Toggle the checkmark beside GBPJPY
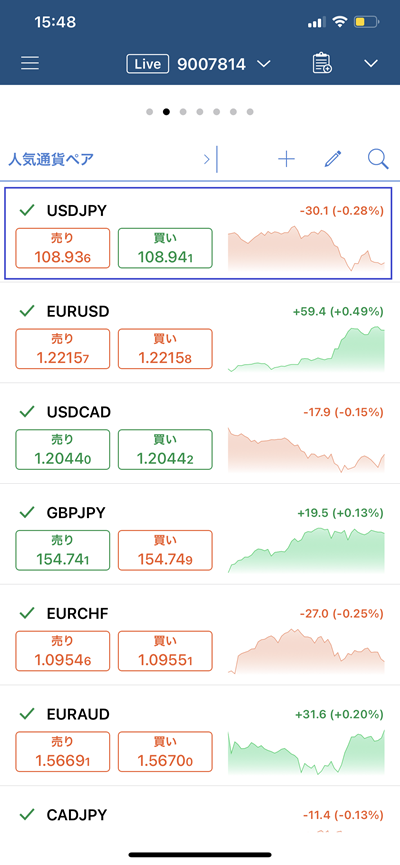400x865 pixels. (27, 512)
